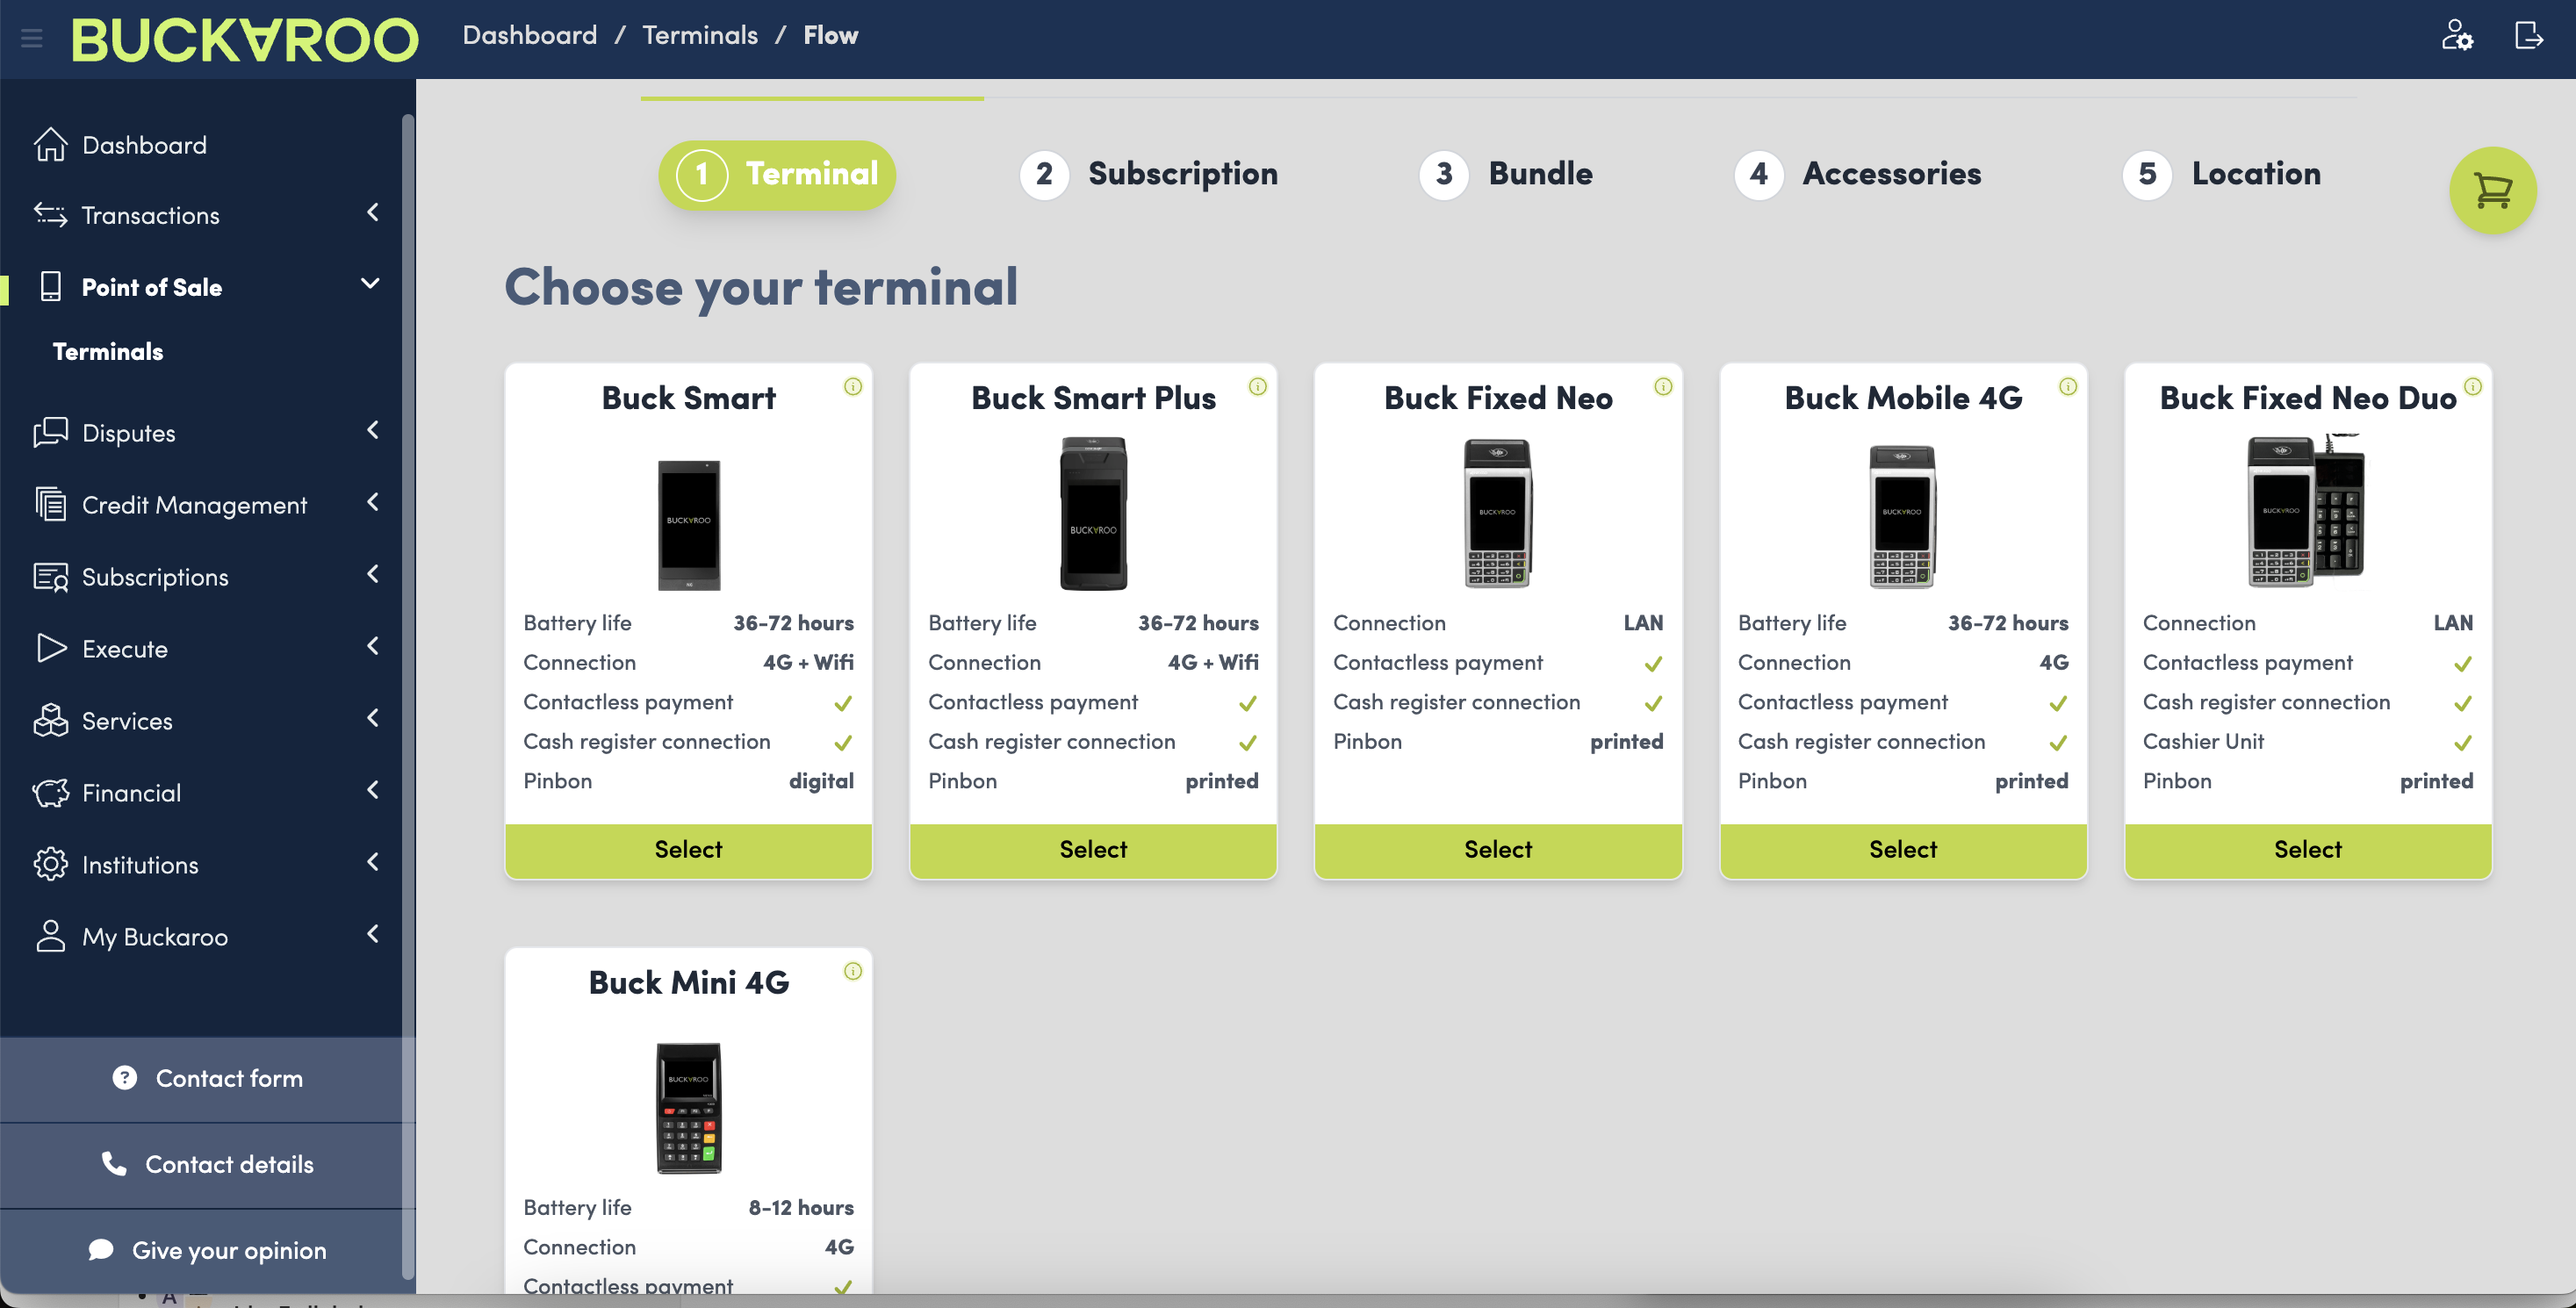Open the Contact details link

coord(208,1165)
